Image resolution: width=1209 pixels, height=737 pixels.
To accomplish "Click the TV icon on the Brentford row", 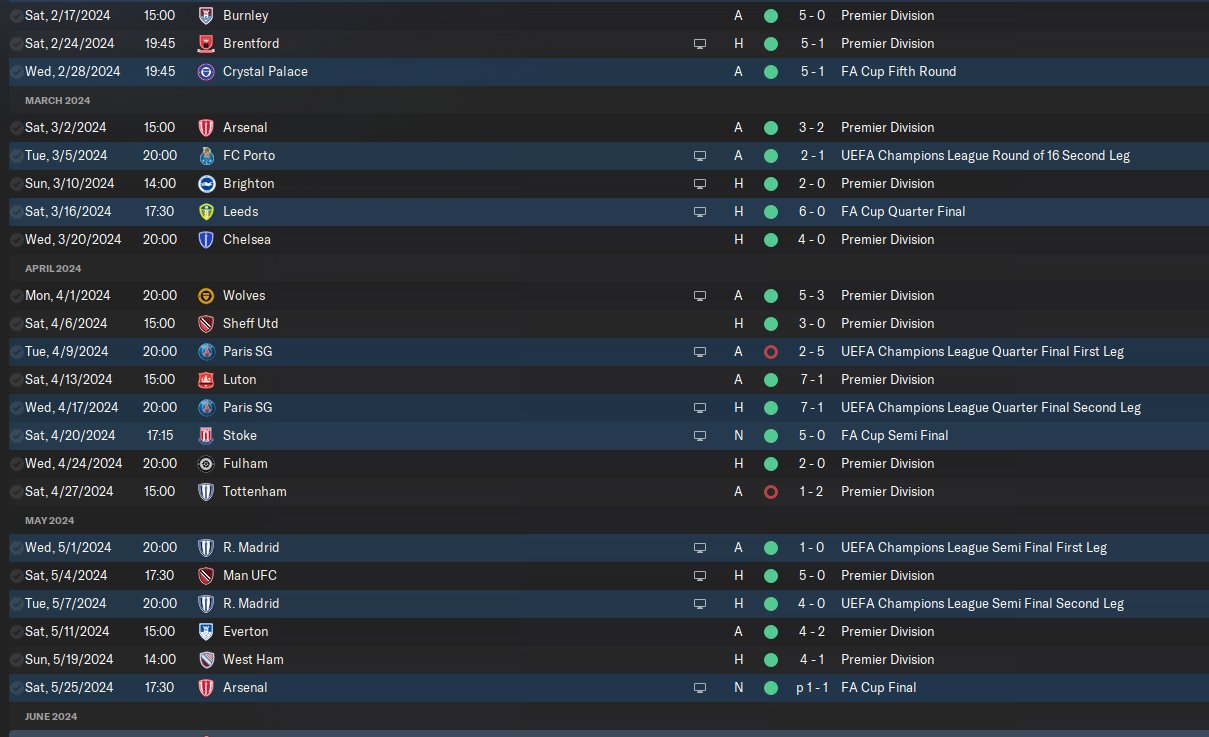I will click(x=700, y=44).
